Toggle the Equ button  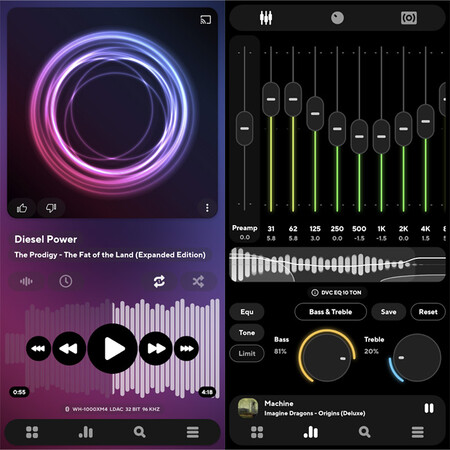pyautogui.click(x=247, y=312)
